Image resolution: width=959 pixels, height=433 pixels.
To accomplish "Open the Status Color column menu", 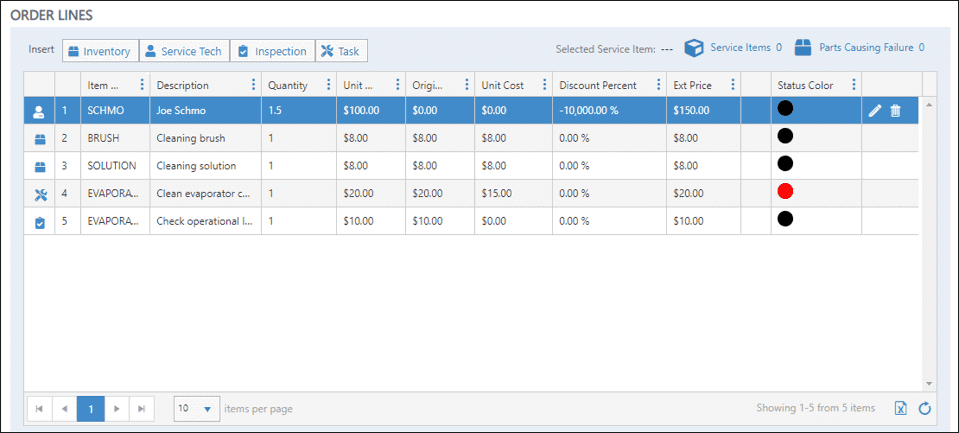I will (x=853, y=85).
